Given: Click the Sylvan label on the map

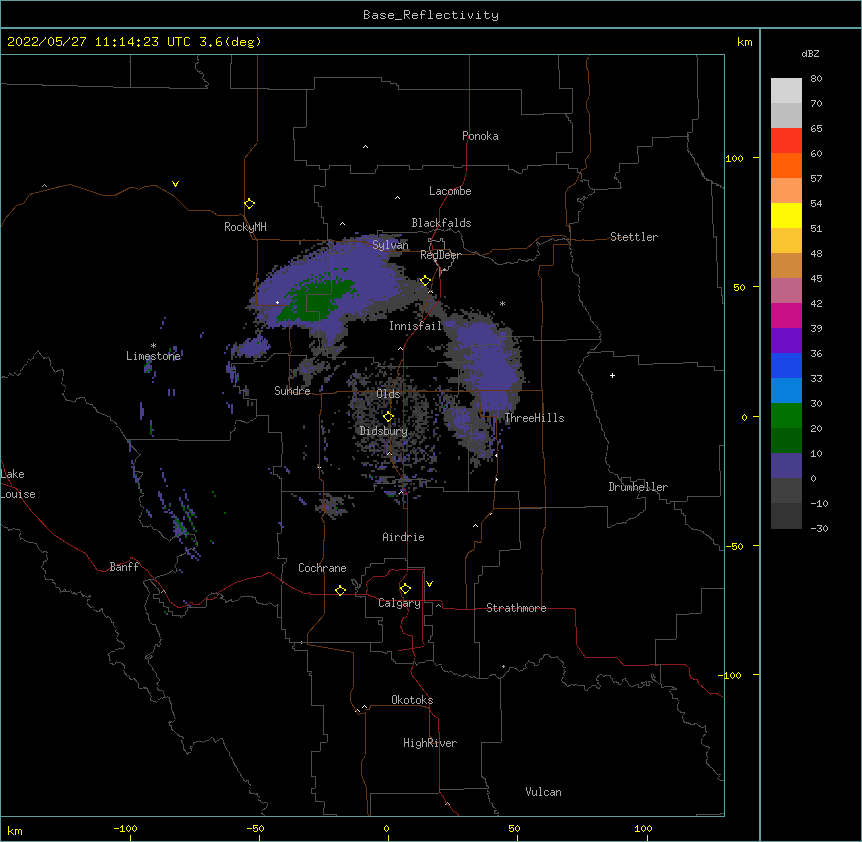Looking at the screenshot, I should tap(390, 245).
